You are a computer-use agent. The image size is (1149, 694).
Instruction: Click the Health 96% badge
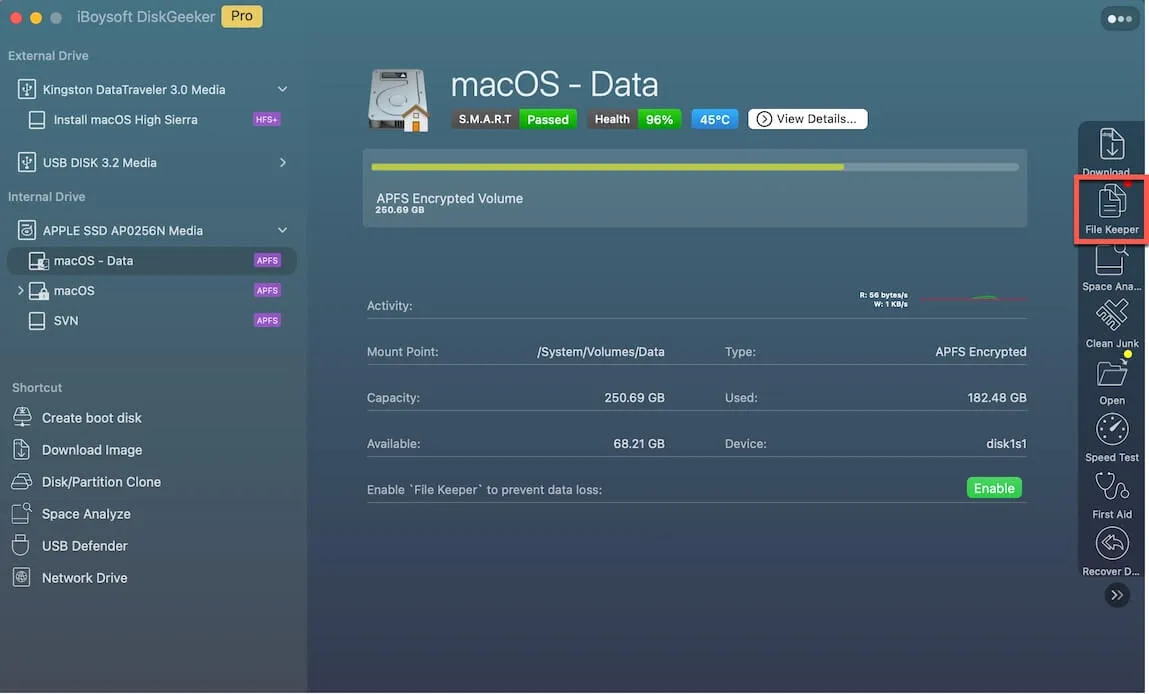coord(635,119)
